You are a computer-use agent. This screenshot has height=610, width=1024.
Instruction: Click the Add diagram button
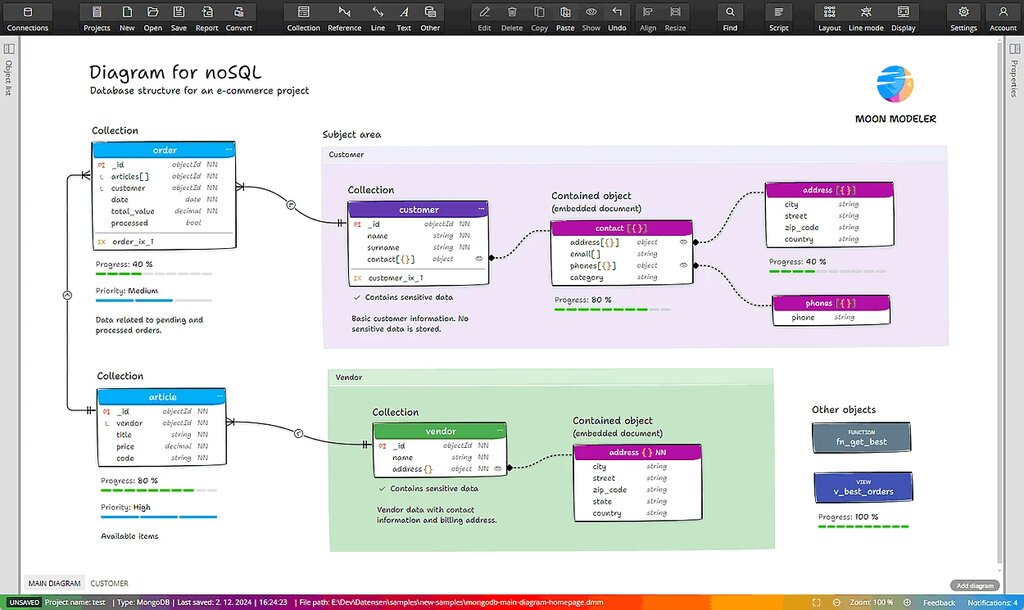(973, 584)
